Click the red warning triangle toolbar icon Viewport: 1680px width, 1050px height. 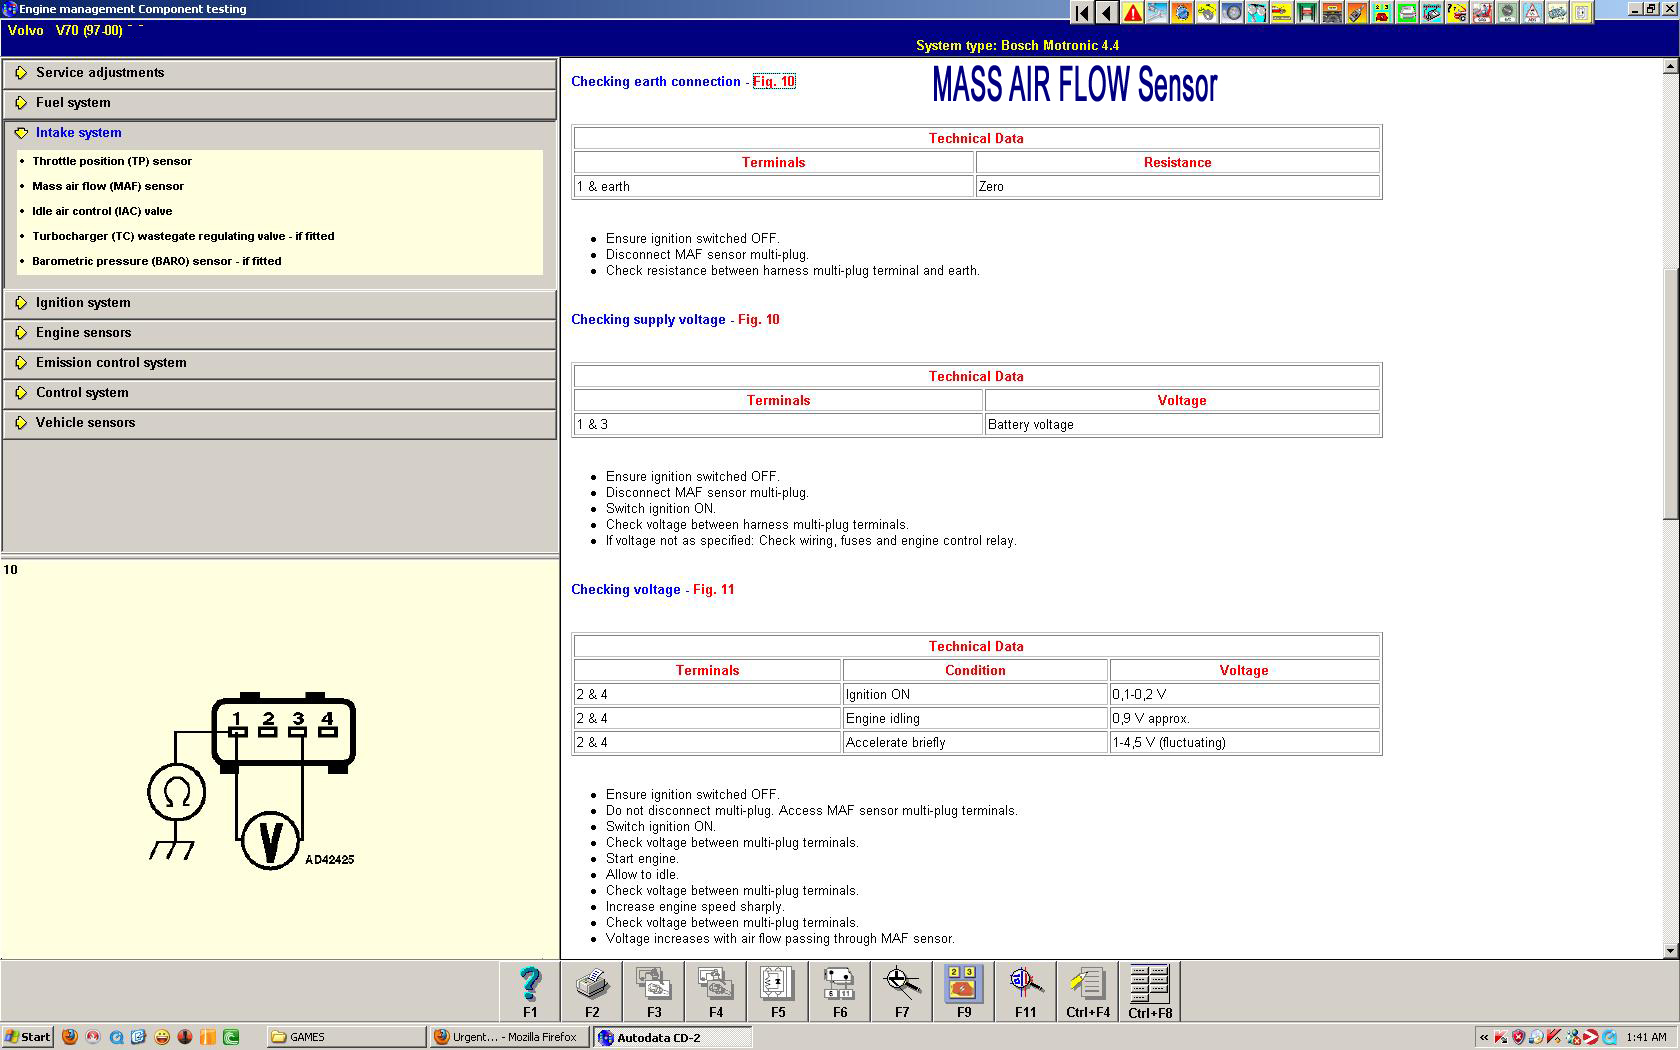1133,12
